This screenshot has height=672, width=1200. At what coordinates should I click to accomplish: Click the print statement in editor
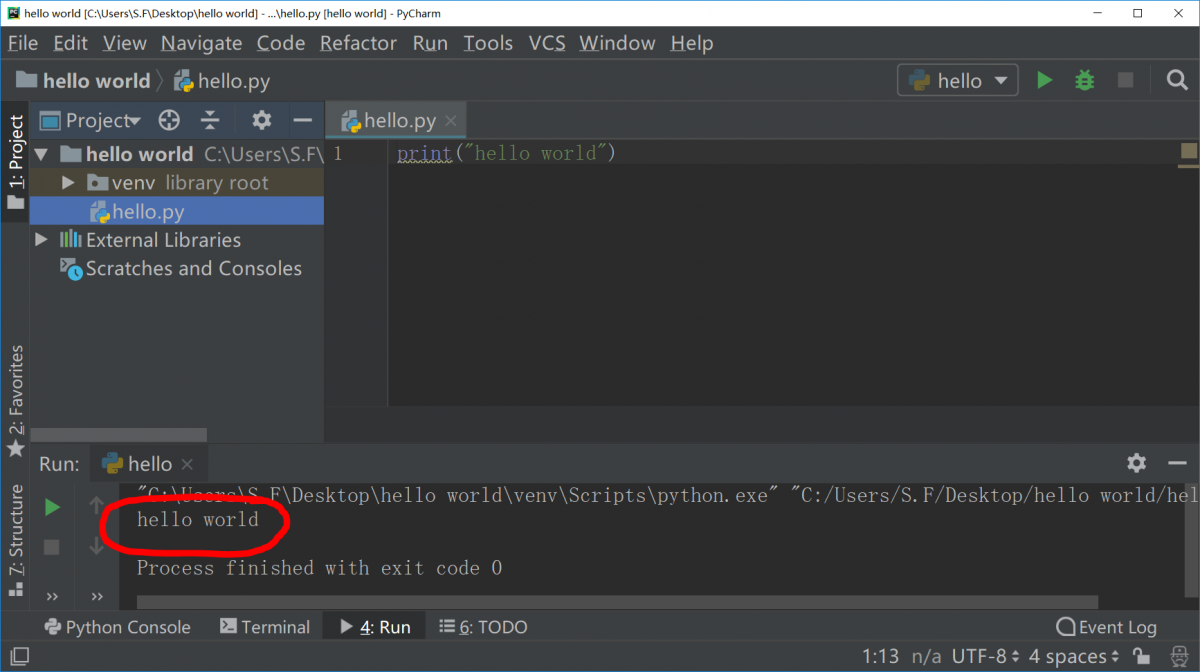tap(506, 154)
